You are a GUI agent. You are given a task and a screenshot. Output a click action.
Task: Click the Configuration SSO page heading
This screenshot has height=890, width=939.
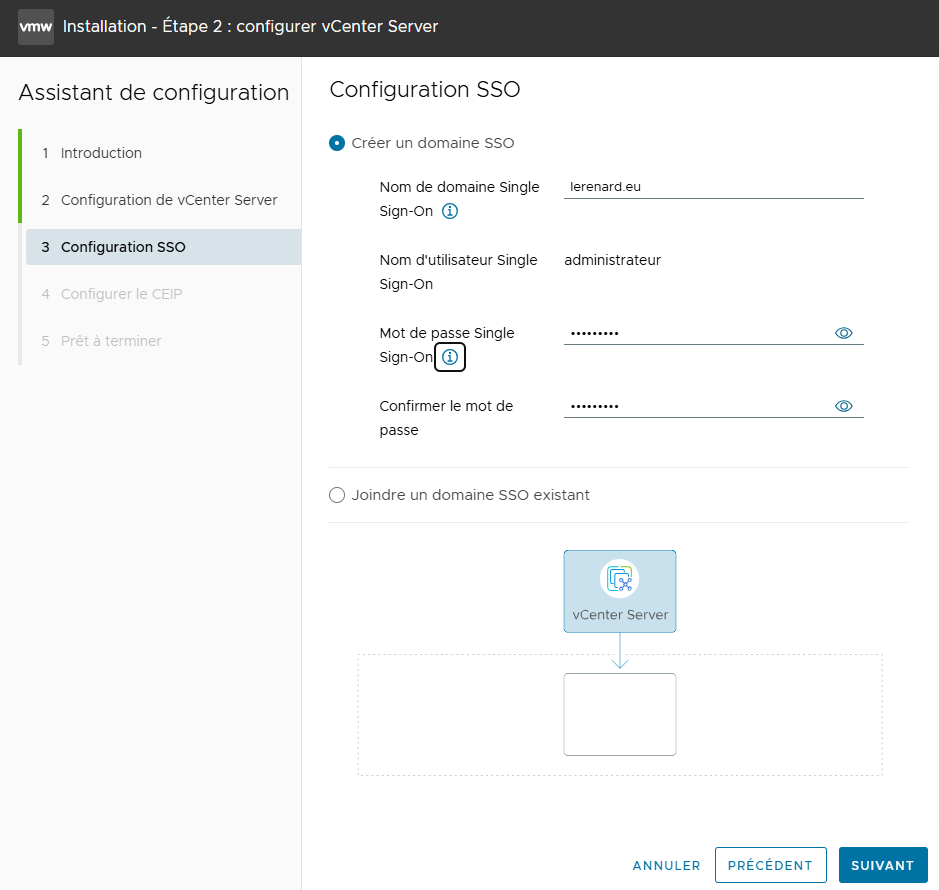[x=425, y=89]
